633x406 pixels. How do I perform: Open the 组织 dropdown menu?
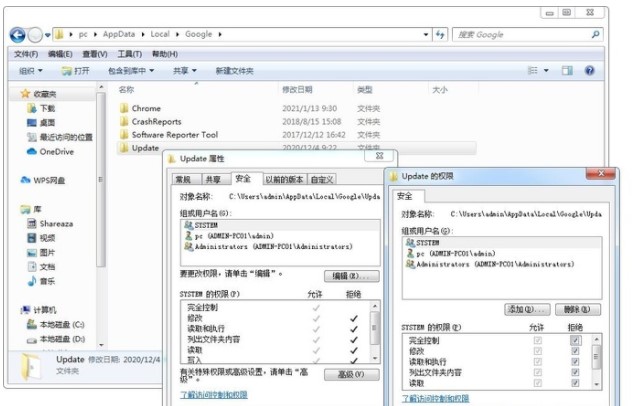tap(32, 71)
